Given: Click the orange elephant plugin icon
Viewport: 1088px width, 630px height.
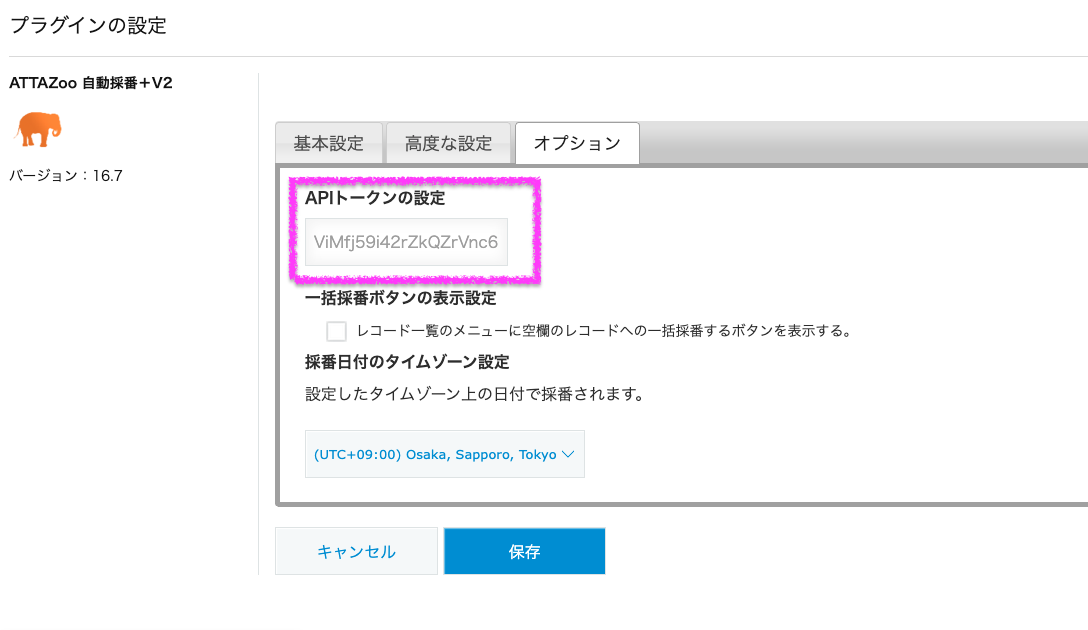Looking at the screenshot, I should click(37, 128).
